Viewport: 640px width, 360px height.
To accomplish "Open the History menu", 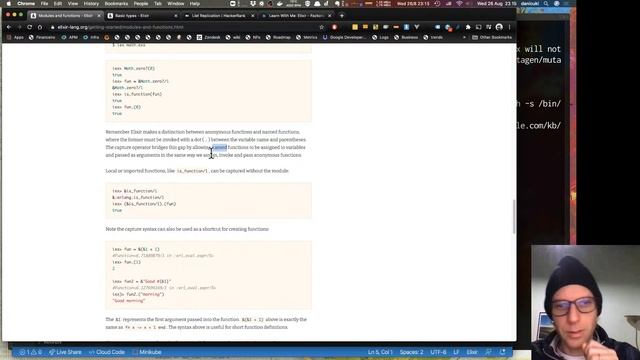I will (91, 4).
